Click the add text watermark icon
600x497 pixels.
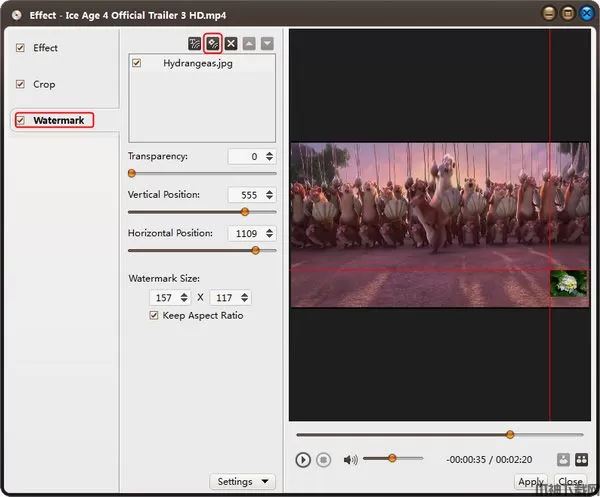pos(195,44)
